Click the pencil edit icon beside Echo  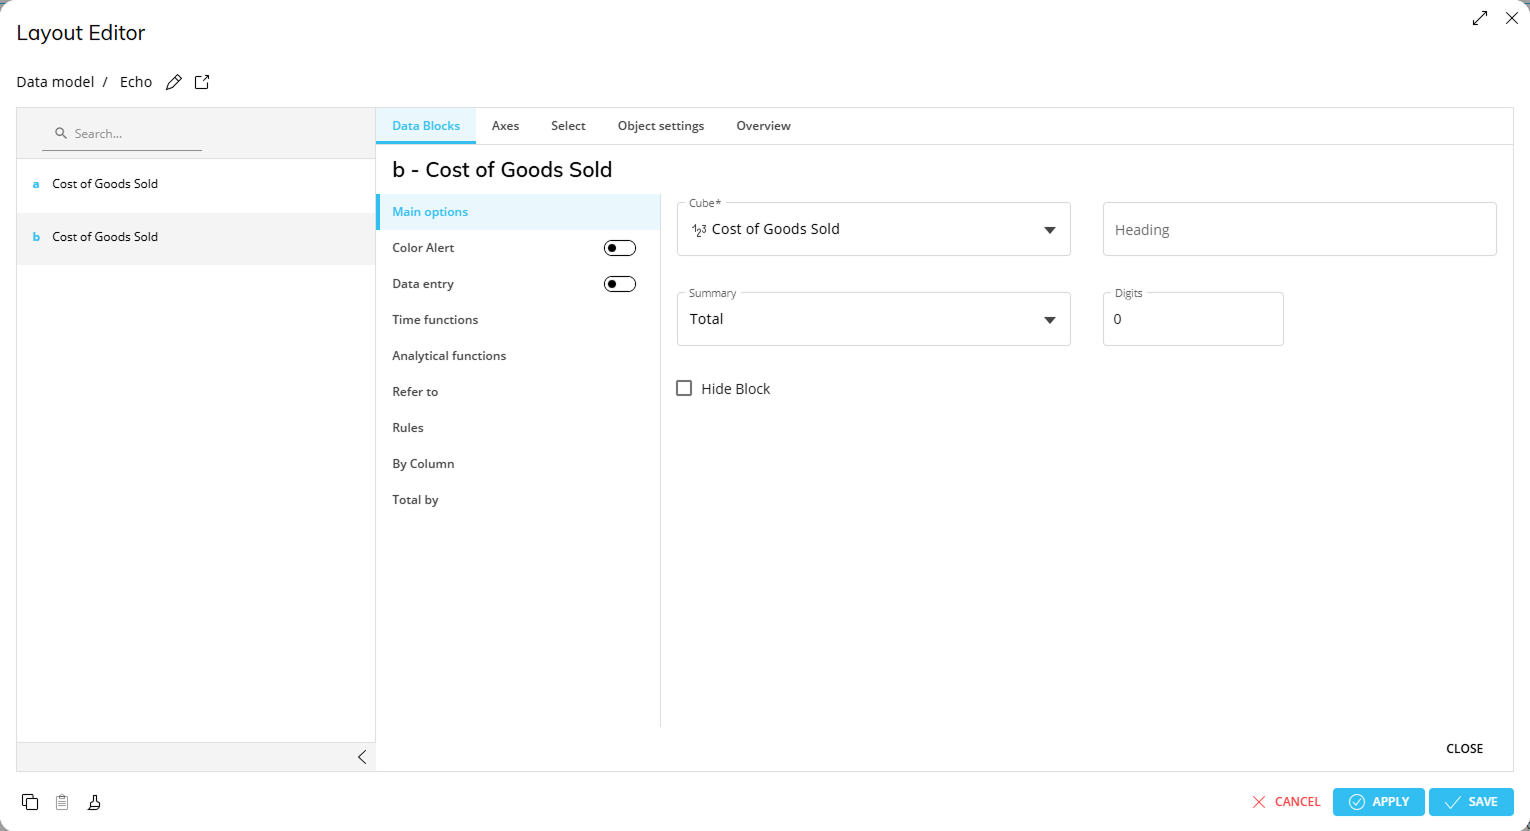coord(174,82)
